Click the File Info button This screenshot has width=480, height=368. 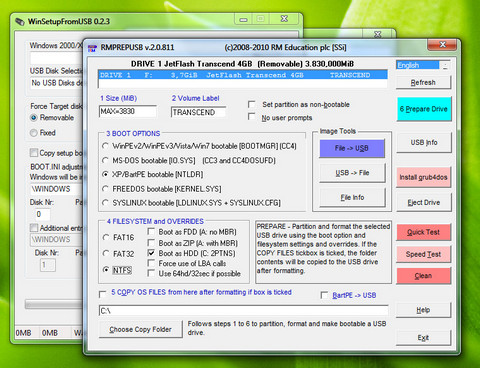pos(352,198)
